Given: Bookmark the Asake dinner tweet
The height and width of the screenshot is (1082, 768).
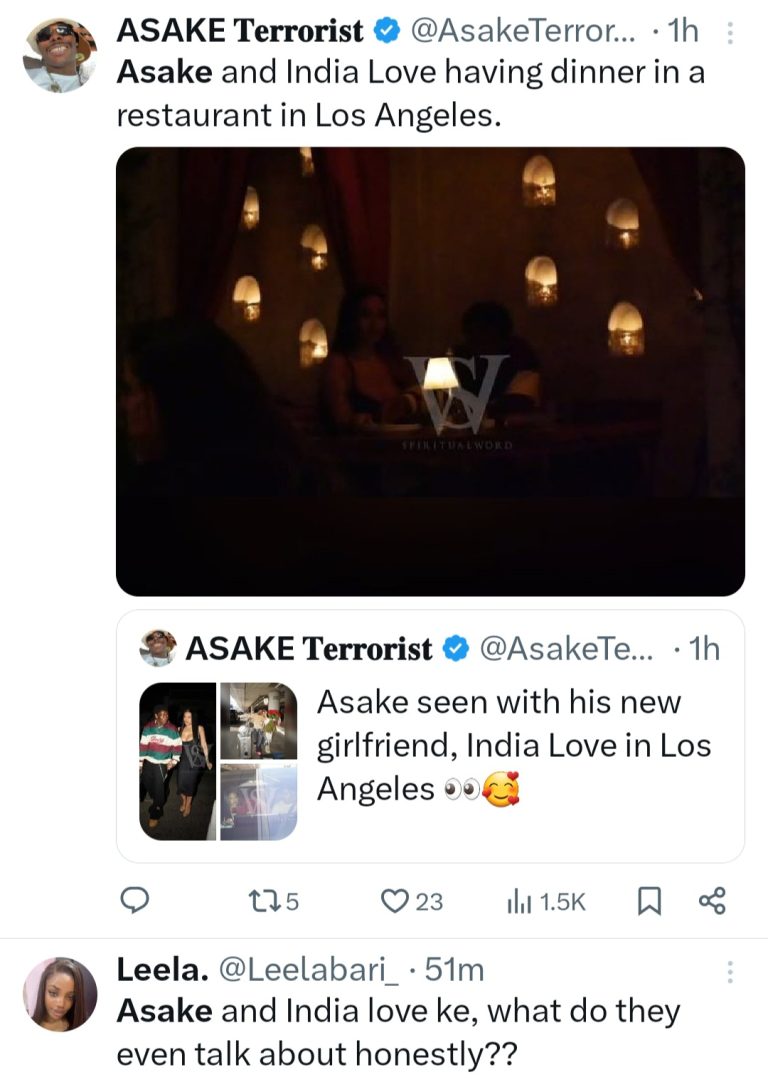Looking at the screenshot, I should tap(649, 901).
